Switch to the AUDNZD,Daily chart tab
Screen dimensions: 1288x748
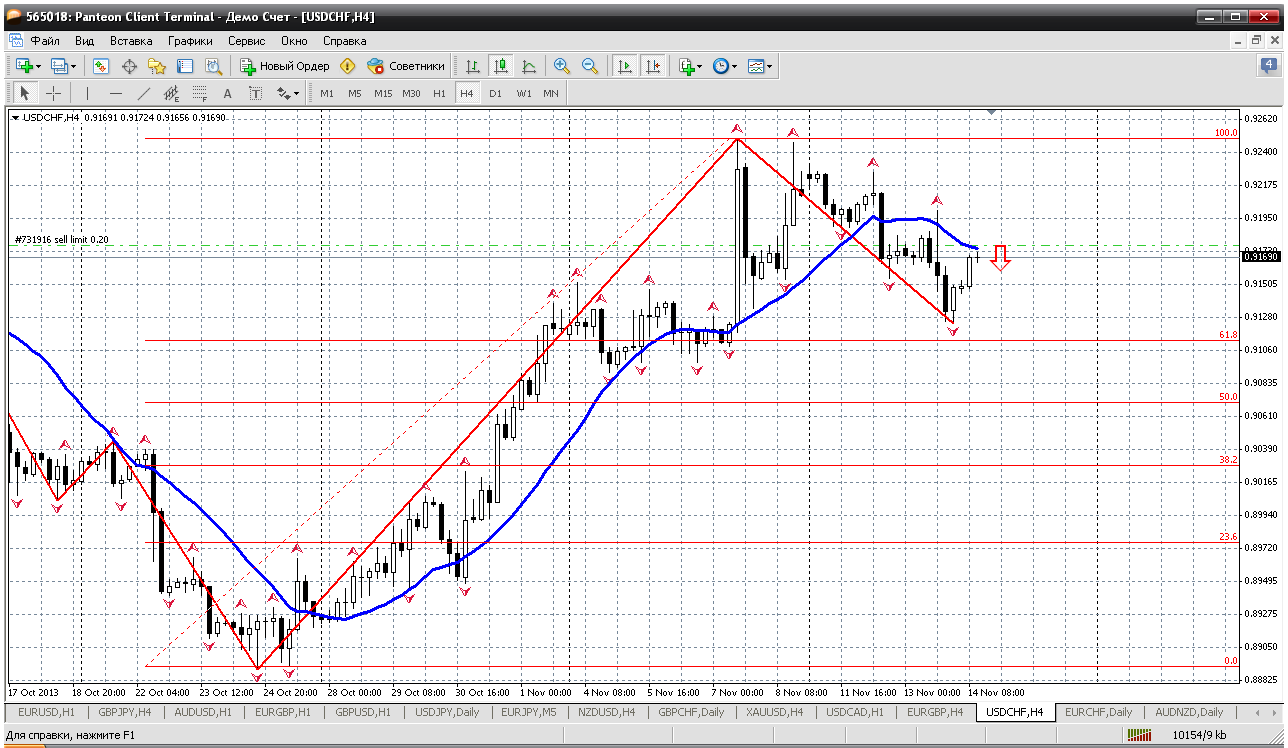tap(1188, 712)
